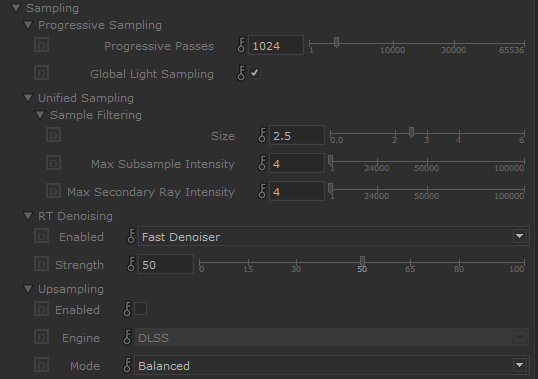Click the keyframe icon for Max Secondary Ray Intensity

(262, 191)
